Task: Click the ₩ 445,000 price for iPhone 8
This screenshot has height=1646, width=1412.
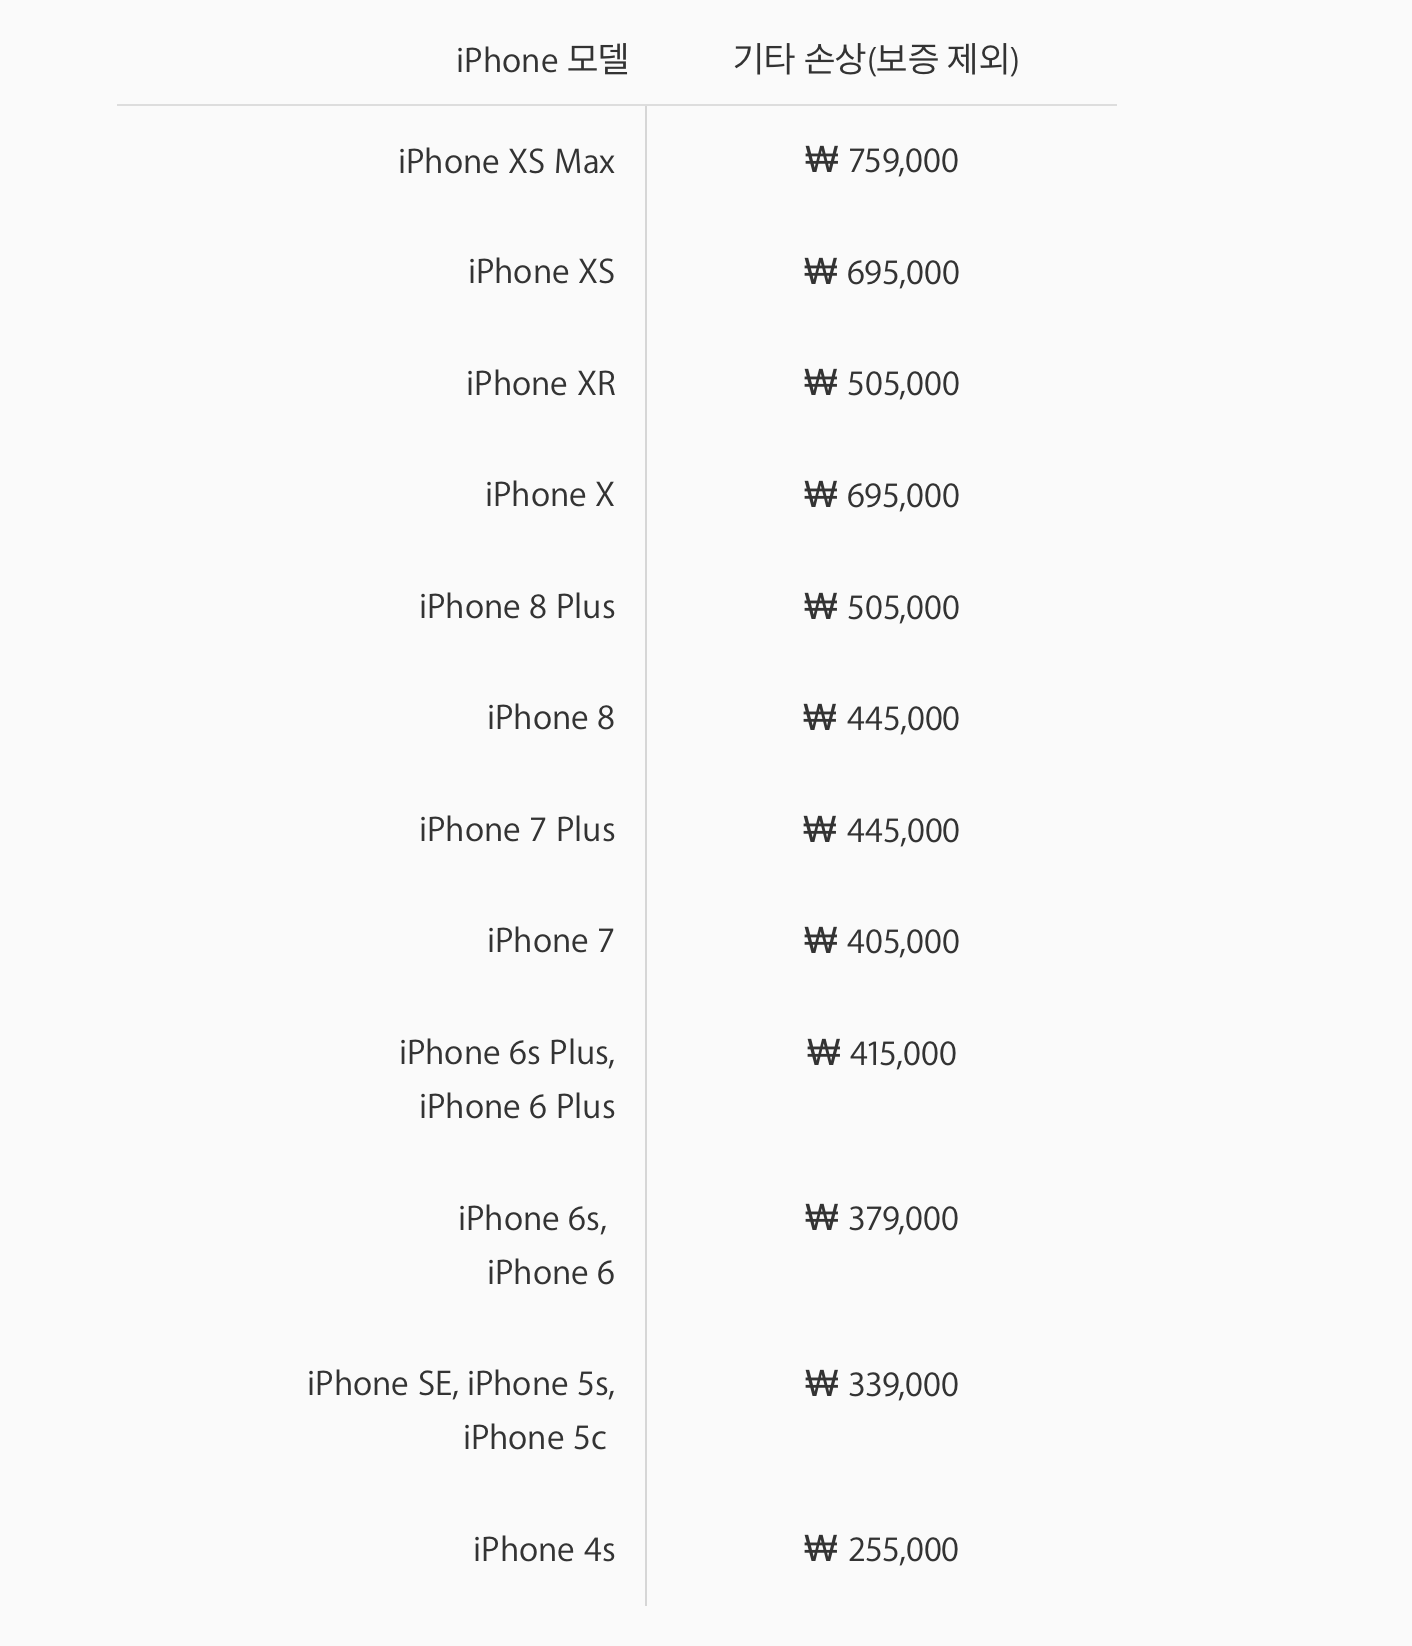Action: tap(881, 719)
